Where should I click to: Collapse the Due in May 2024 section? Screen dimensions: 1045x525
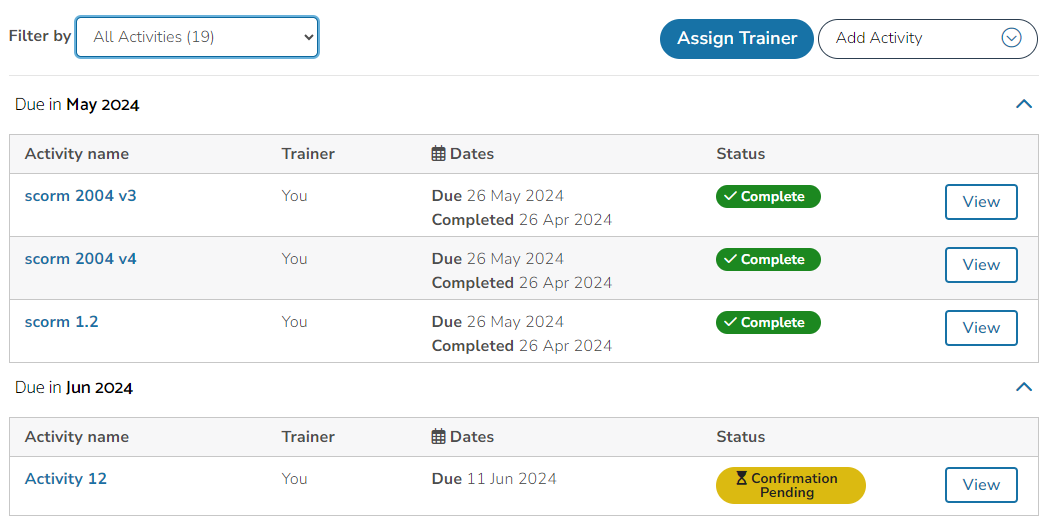(1024, 104)
